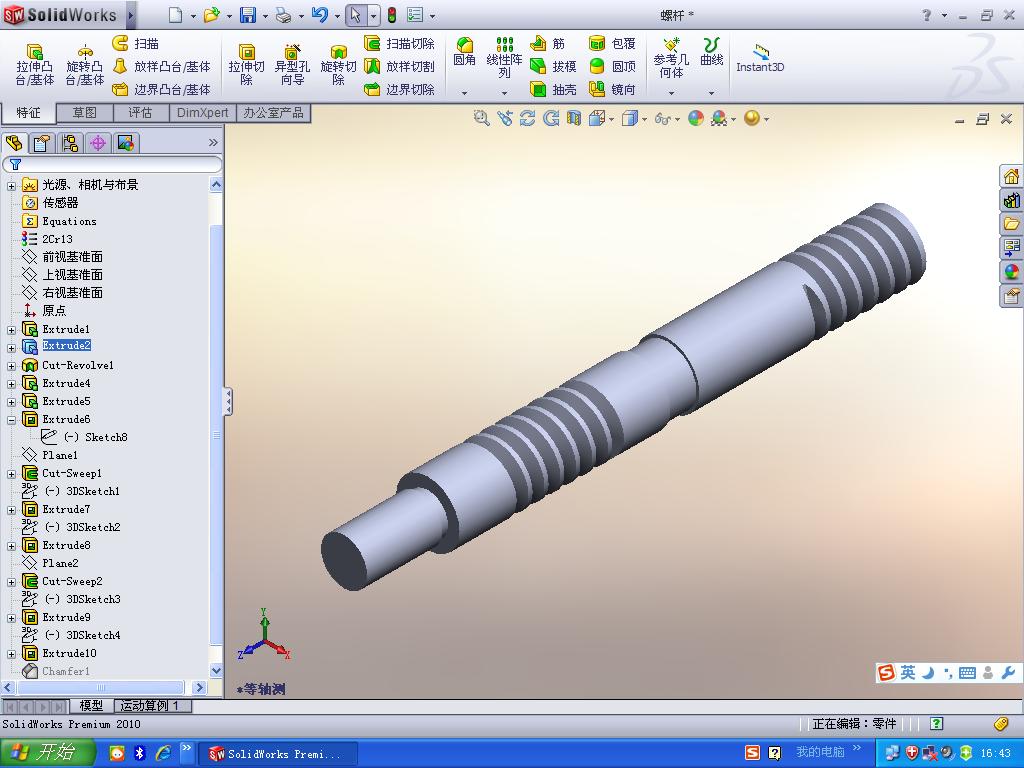Click the Section View icon in view toolbar

coord(573,118)
